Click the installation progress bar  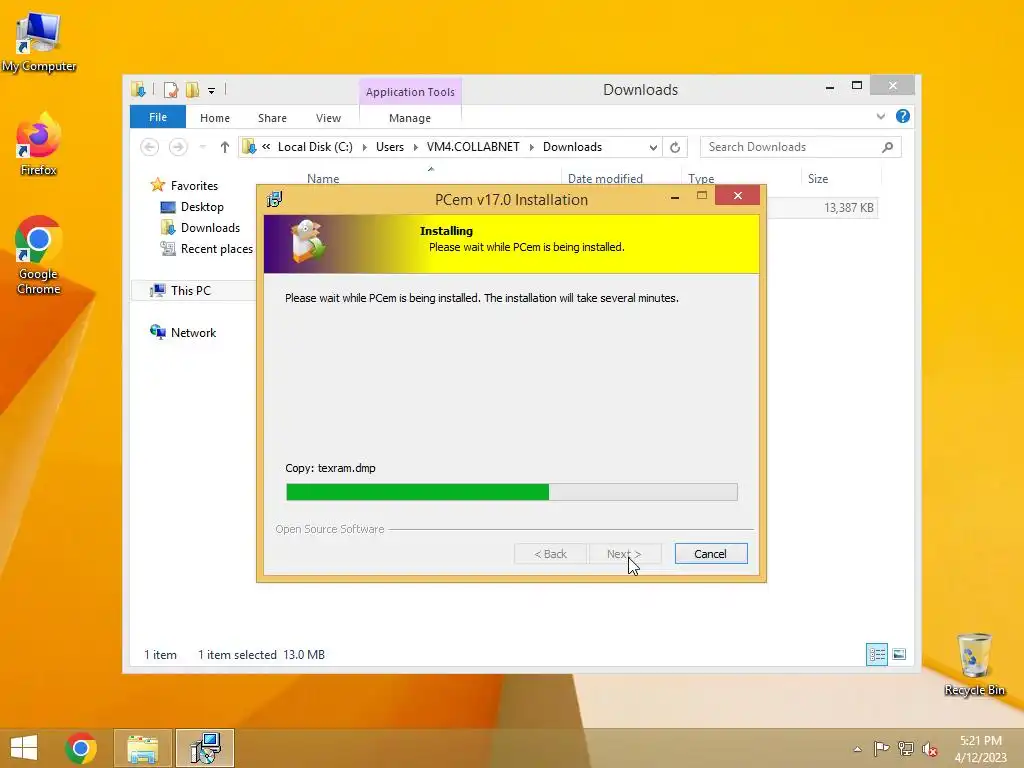pyautogui.click(x=512, y=492)
